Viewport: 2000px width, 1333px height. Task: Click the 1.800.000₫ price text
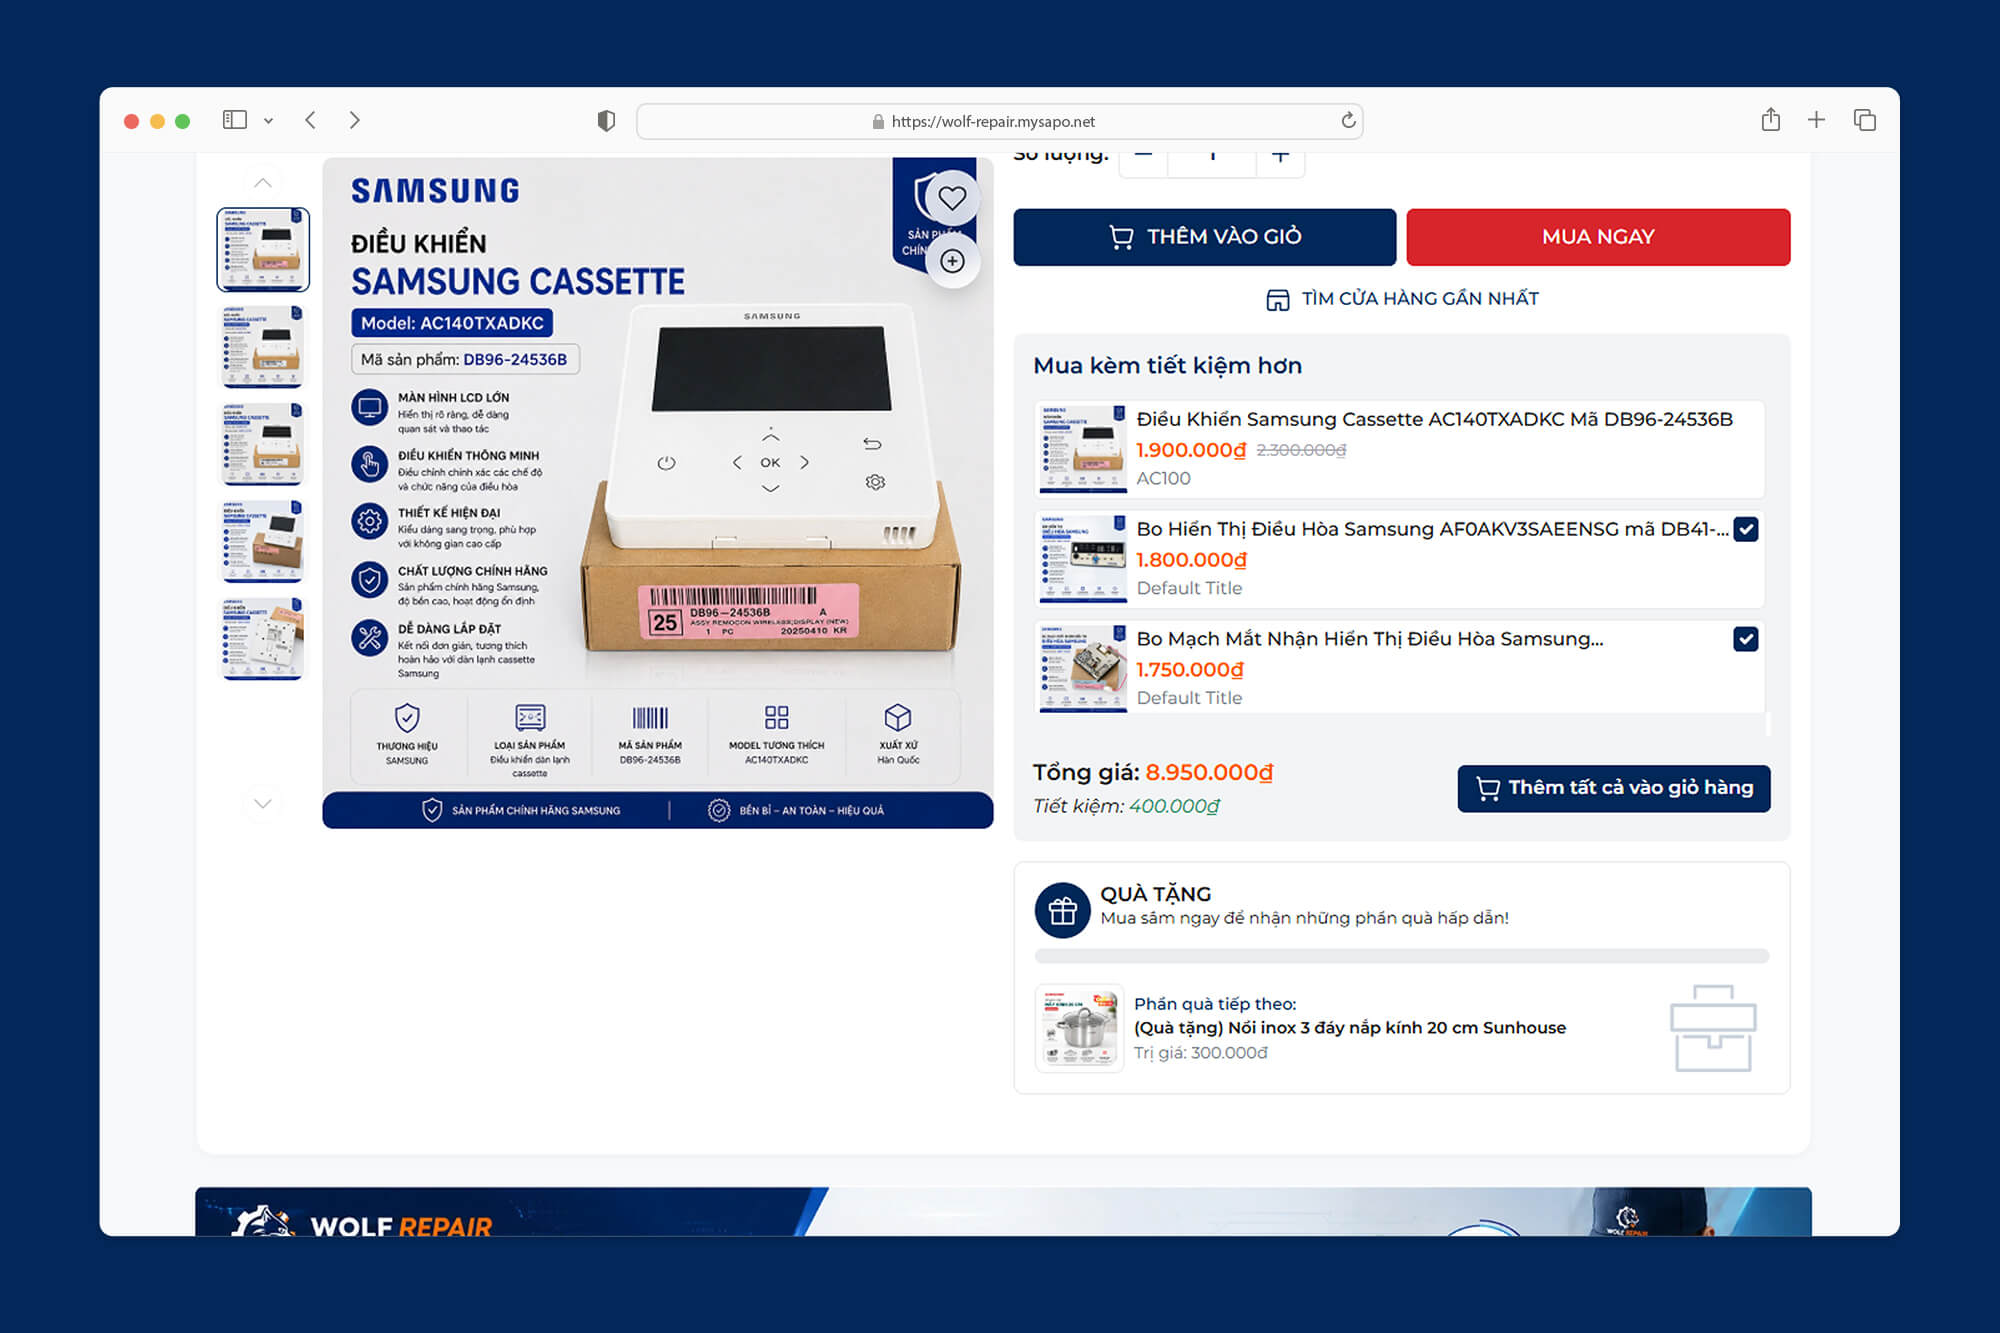tap(1191, 560)
